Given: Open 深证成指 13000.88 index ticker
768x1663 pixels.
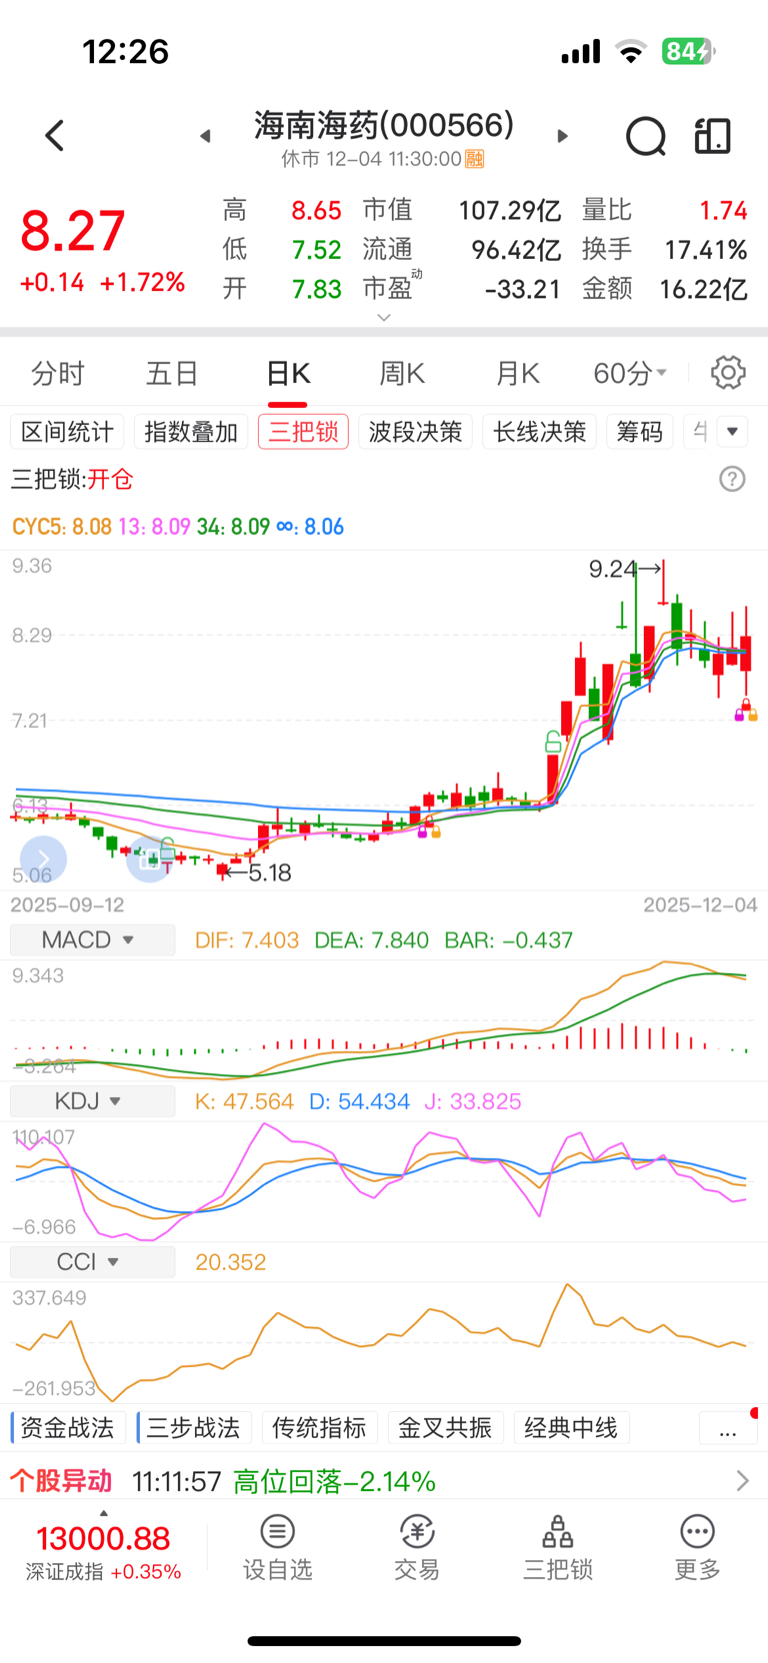Looking at the screenshot, I should (x=103, y=1552).
